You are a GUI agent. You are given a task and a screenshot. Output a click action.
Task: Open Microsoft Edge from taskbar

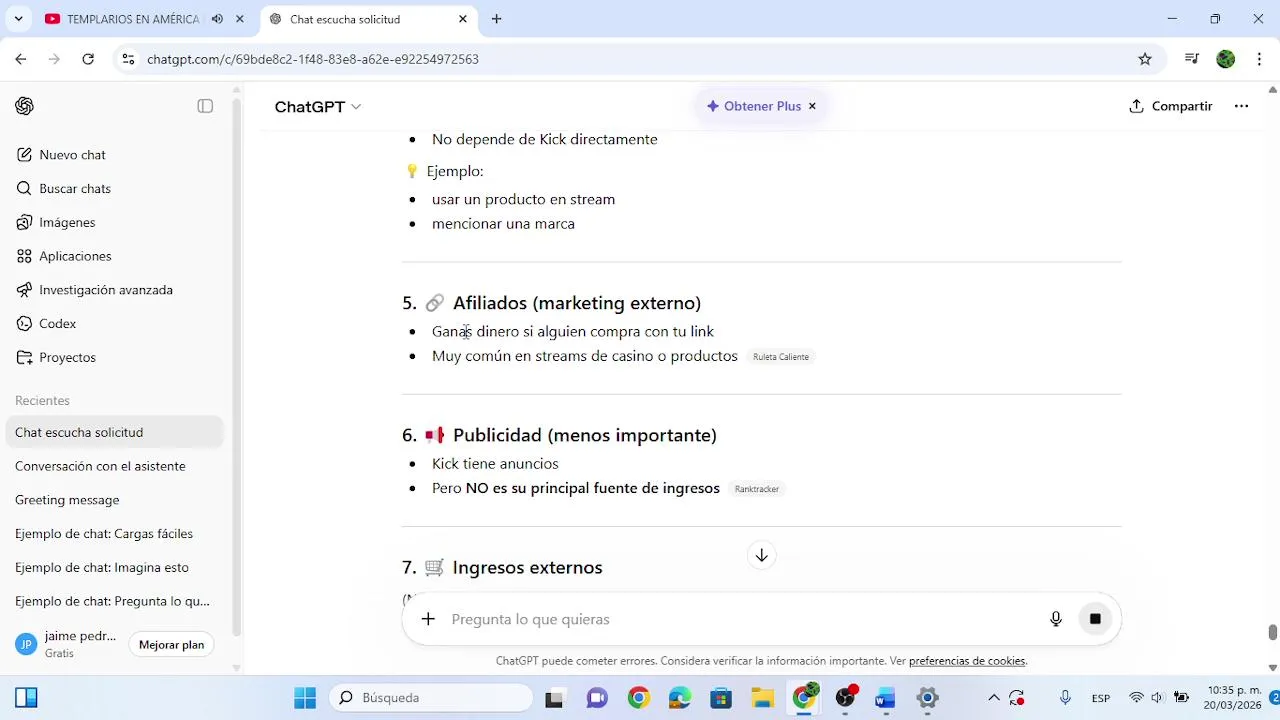click(x=679, y=698)
